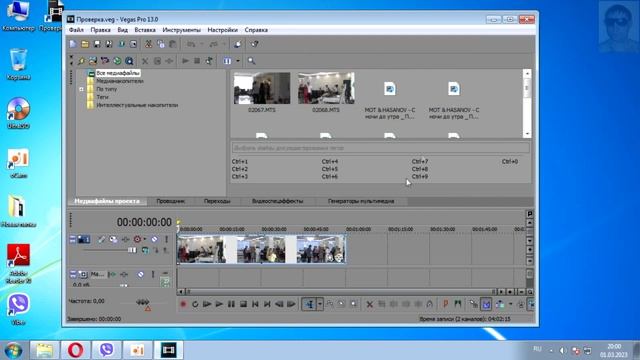Select the Normal Edit tool

(309, 304)
